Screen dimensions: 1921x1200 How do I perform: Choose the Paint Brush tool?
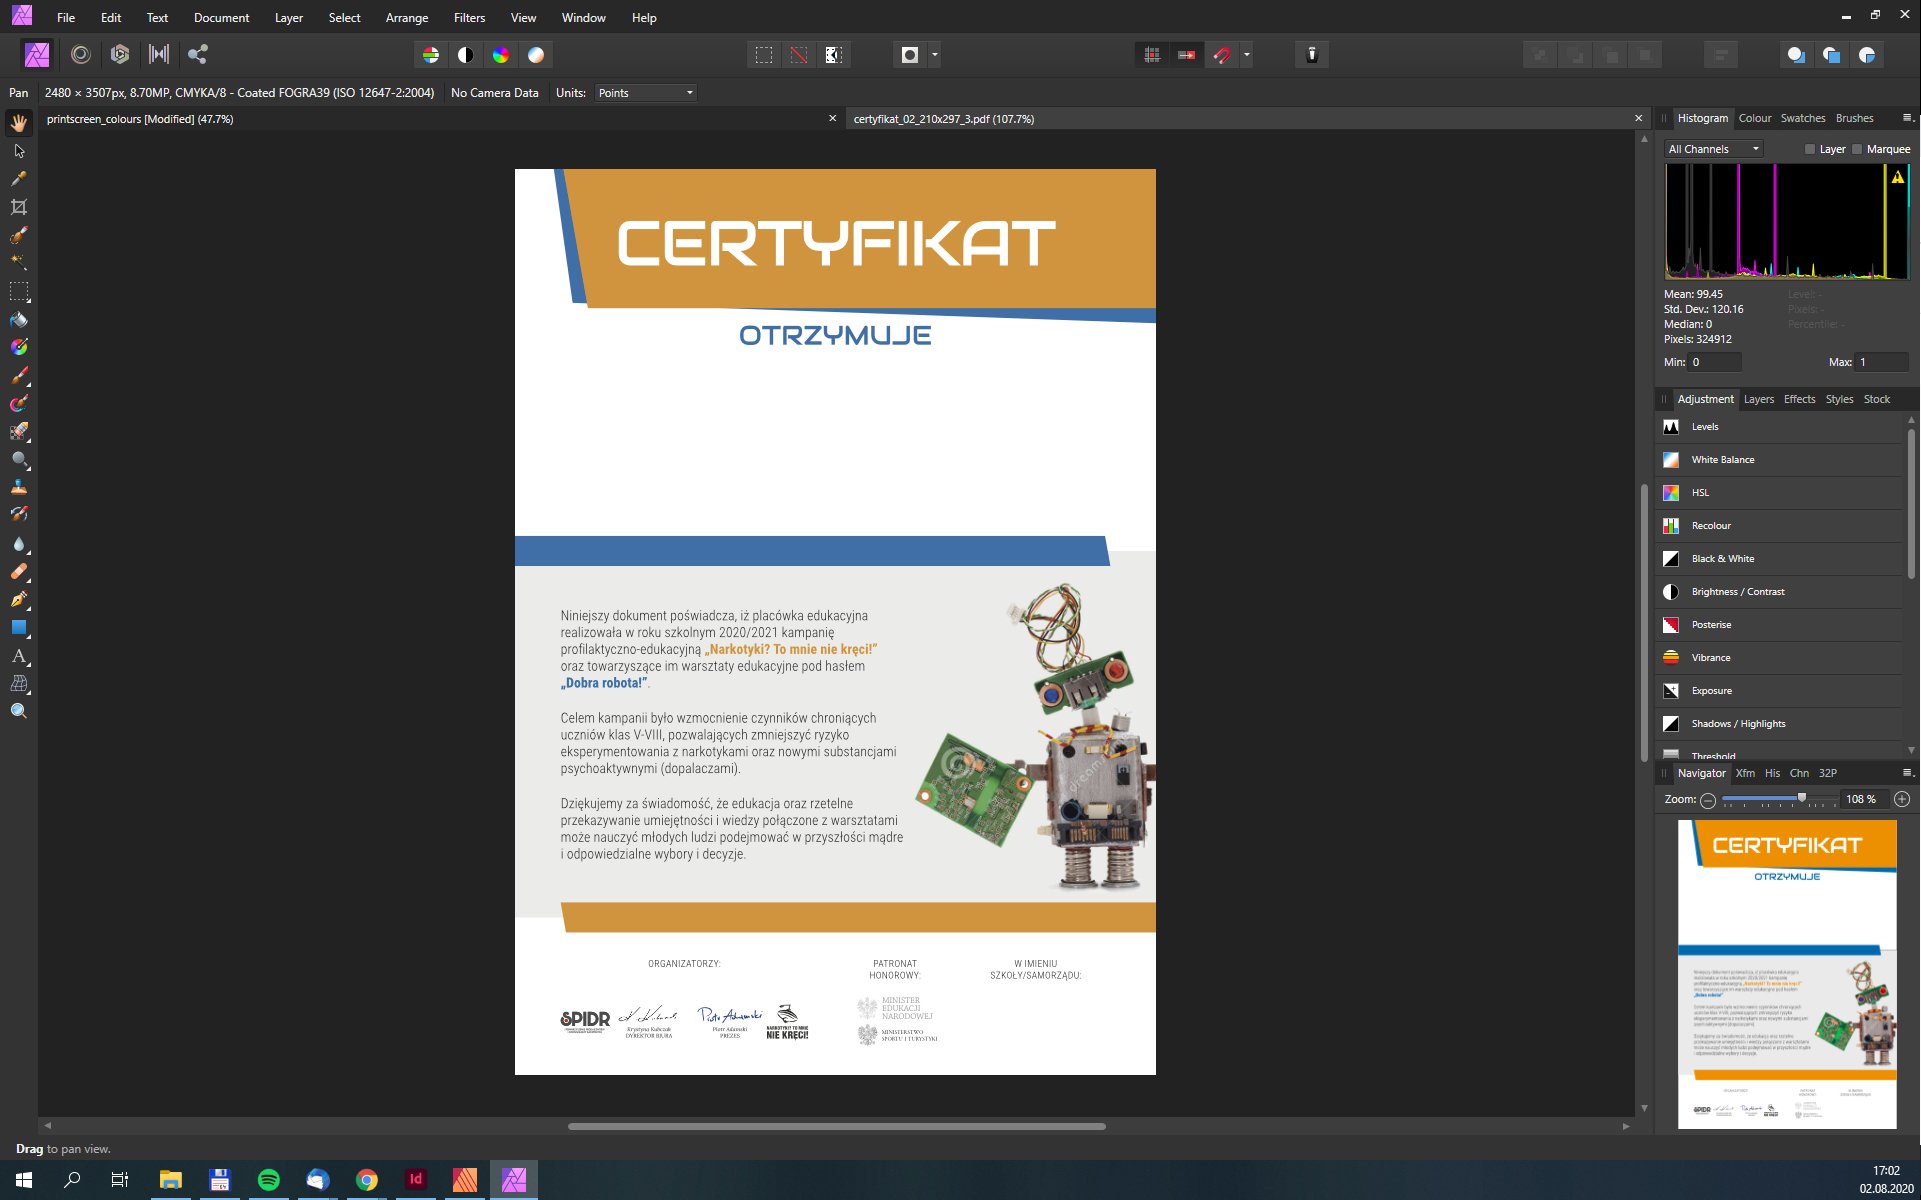(x=19, y=376)
